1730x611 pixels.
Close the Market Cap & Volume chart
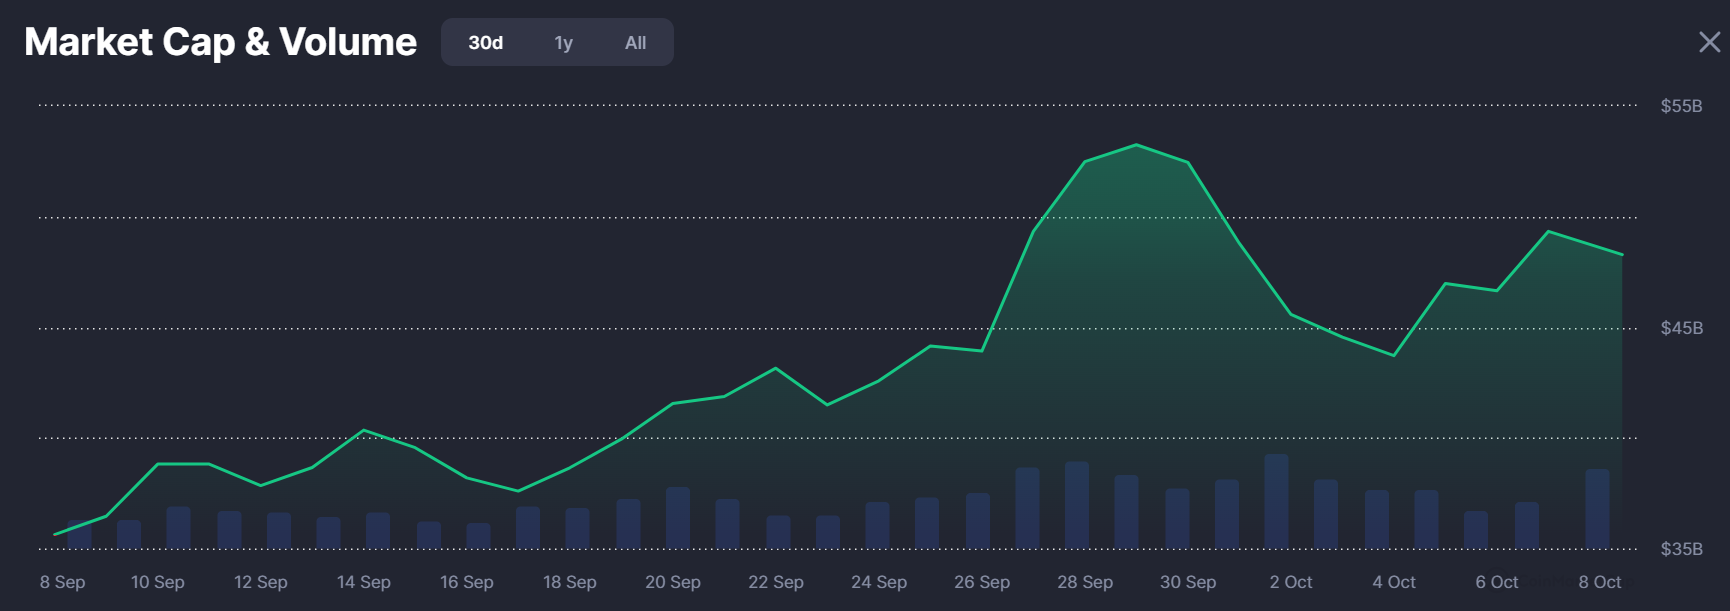click(x=1709, y=42)
